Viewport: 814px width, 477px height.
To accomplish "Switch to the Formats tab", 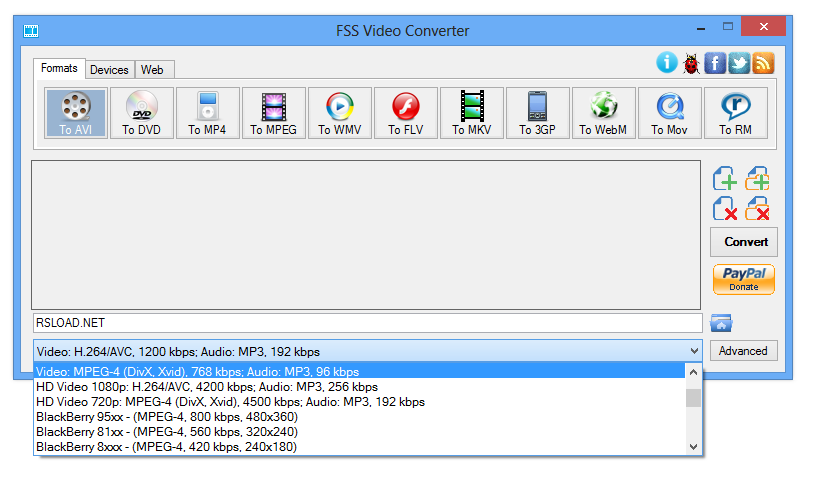I will tap(59, 69).
